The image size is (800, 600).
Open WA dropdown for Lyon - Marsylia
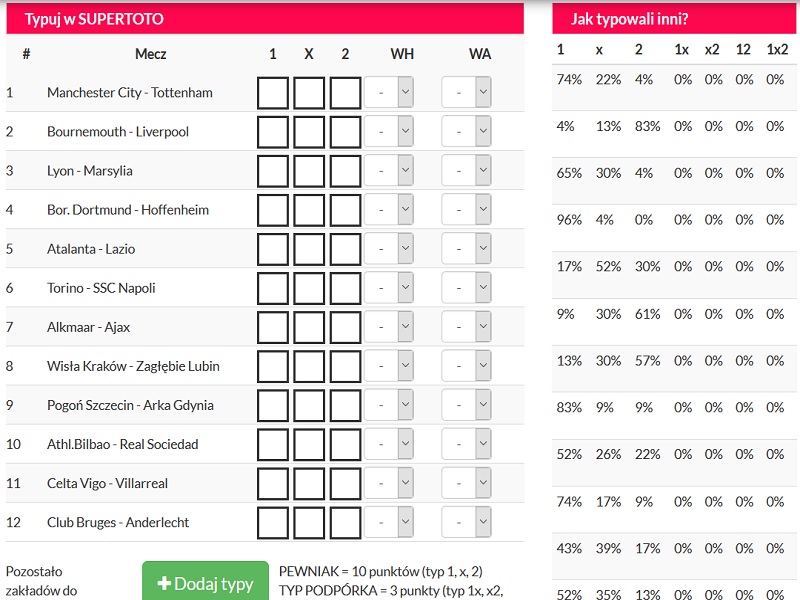pyautogui.click(x=466, y=170)
